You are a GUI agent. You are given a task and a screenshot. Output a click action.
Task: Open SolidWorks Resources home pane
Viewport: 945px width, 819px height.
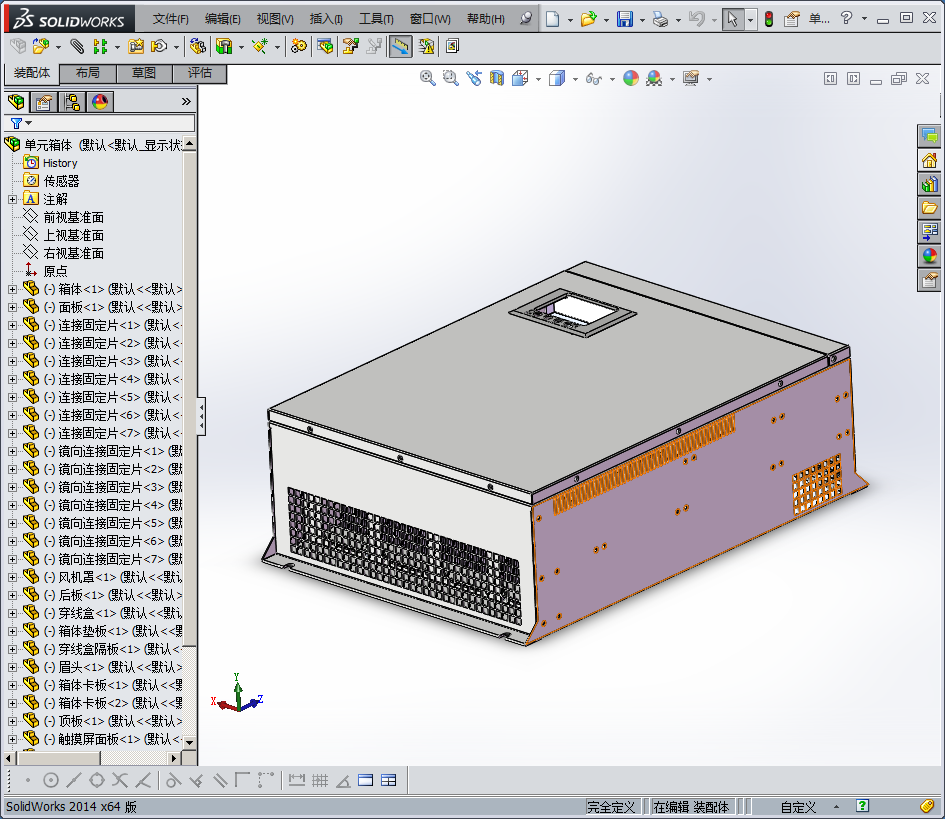point(929,160)
